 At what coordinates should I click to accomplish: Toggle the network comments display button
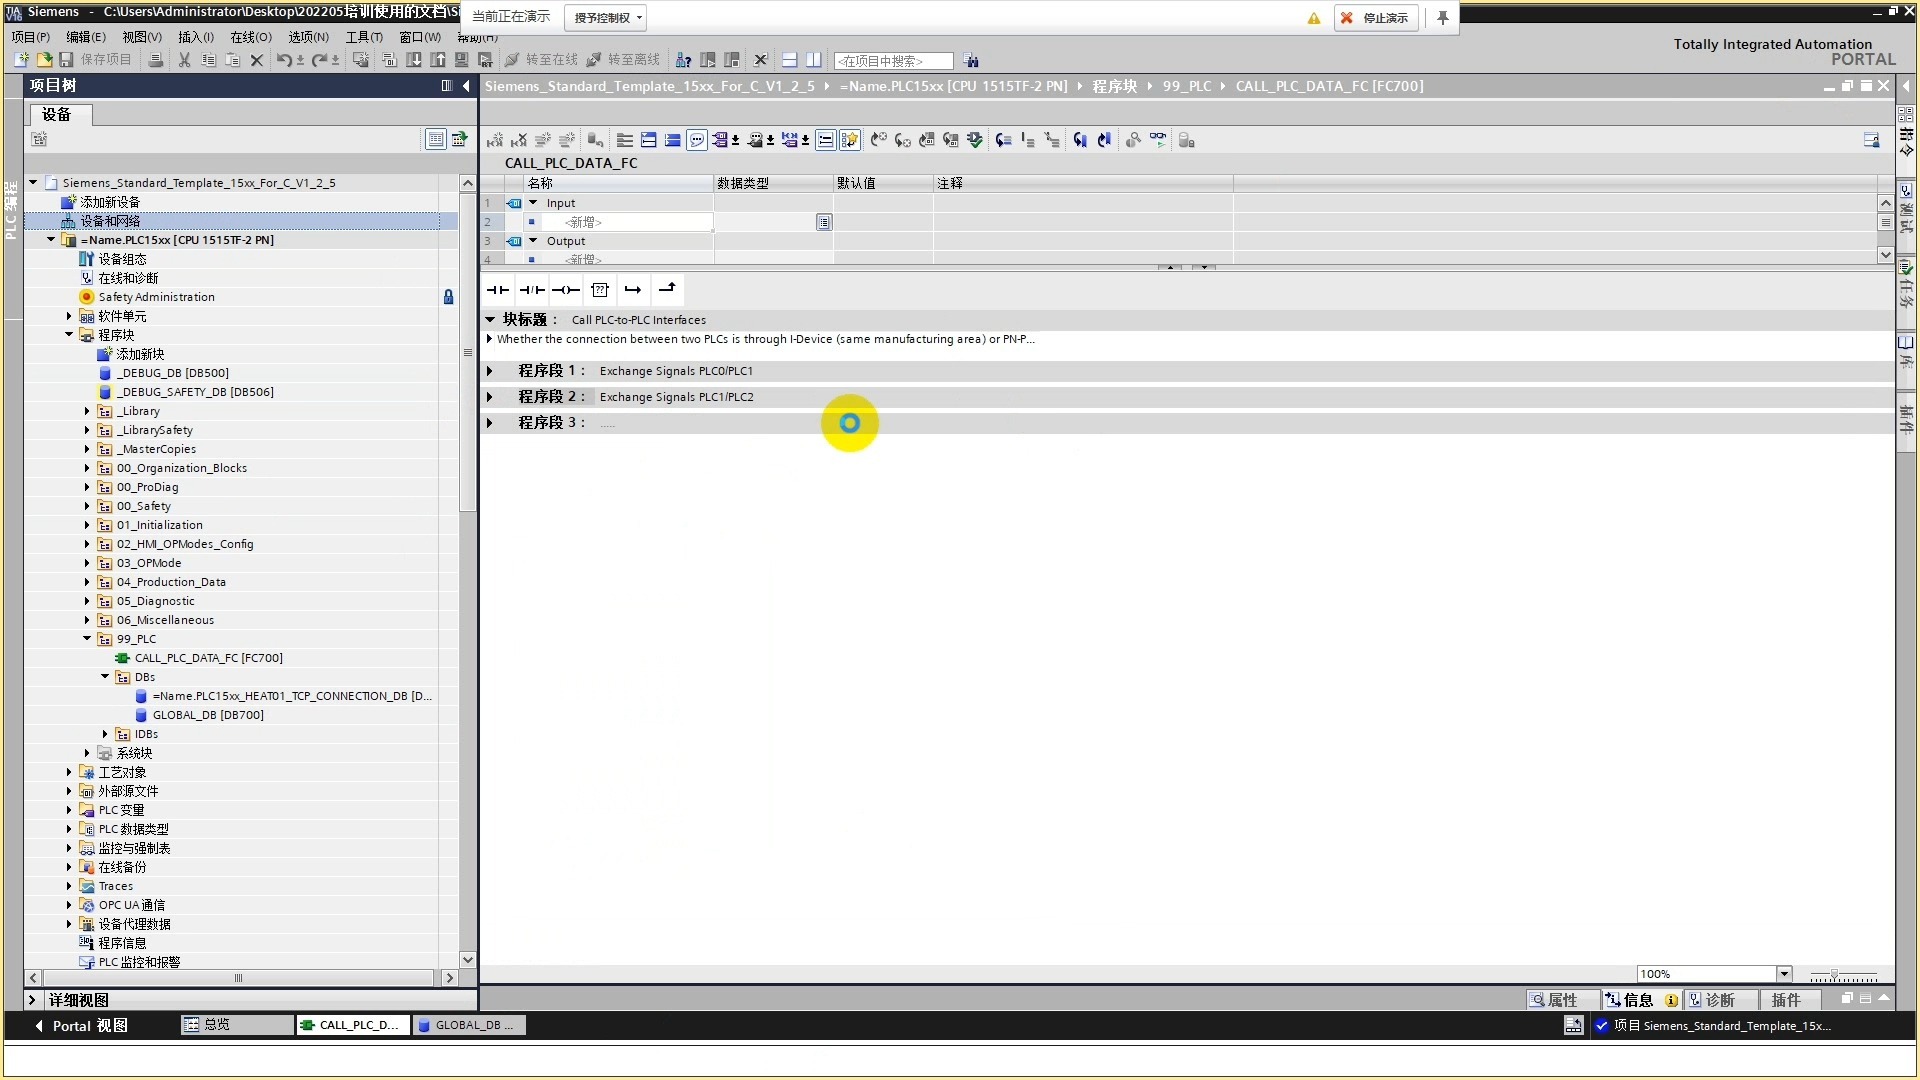tap(697, 140)
